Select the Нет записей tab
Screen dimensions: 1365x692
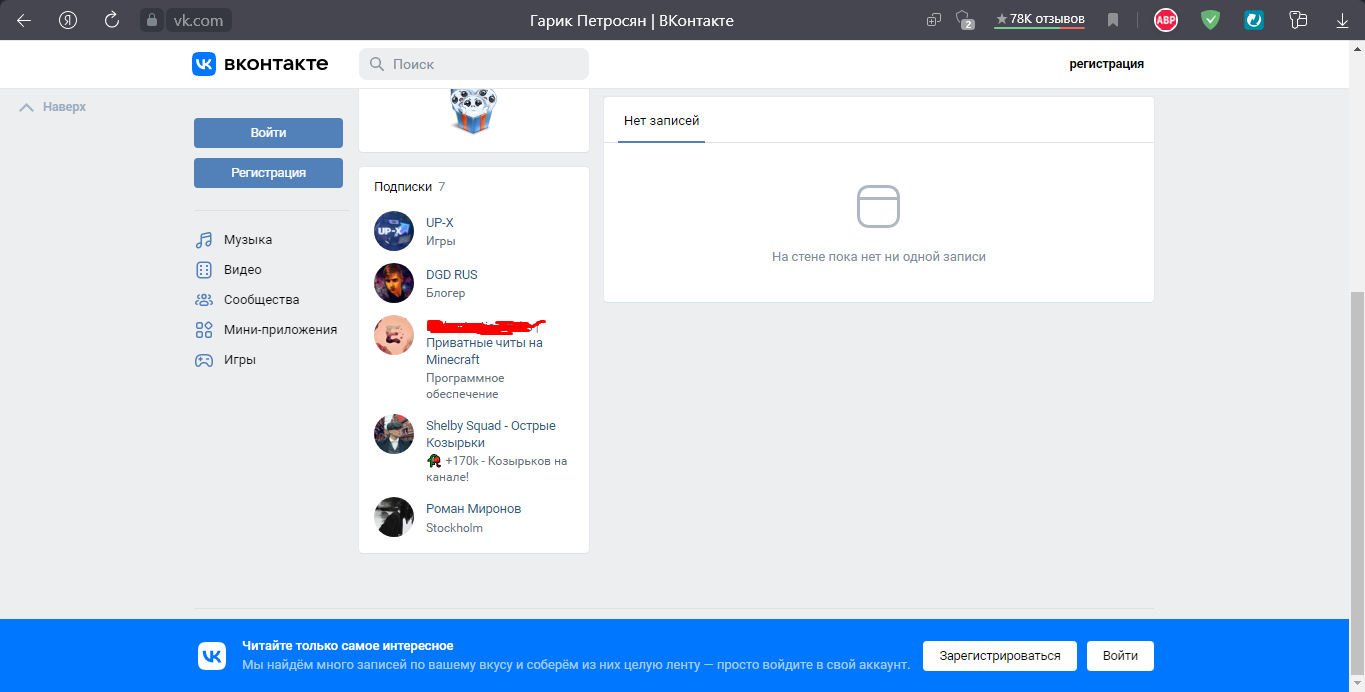(661, 121)
